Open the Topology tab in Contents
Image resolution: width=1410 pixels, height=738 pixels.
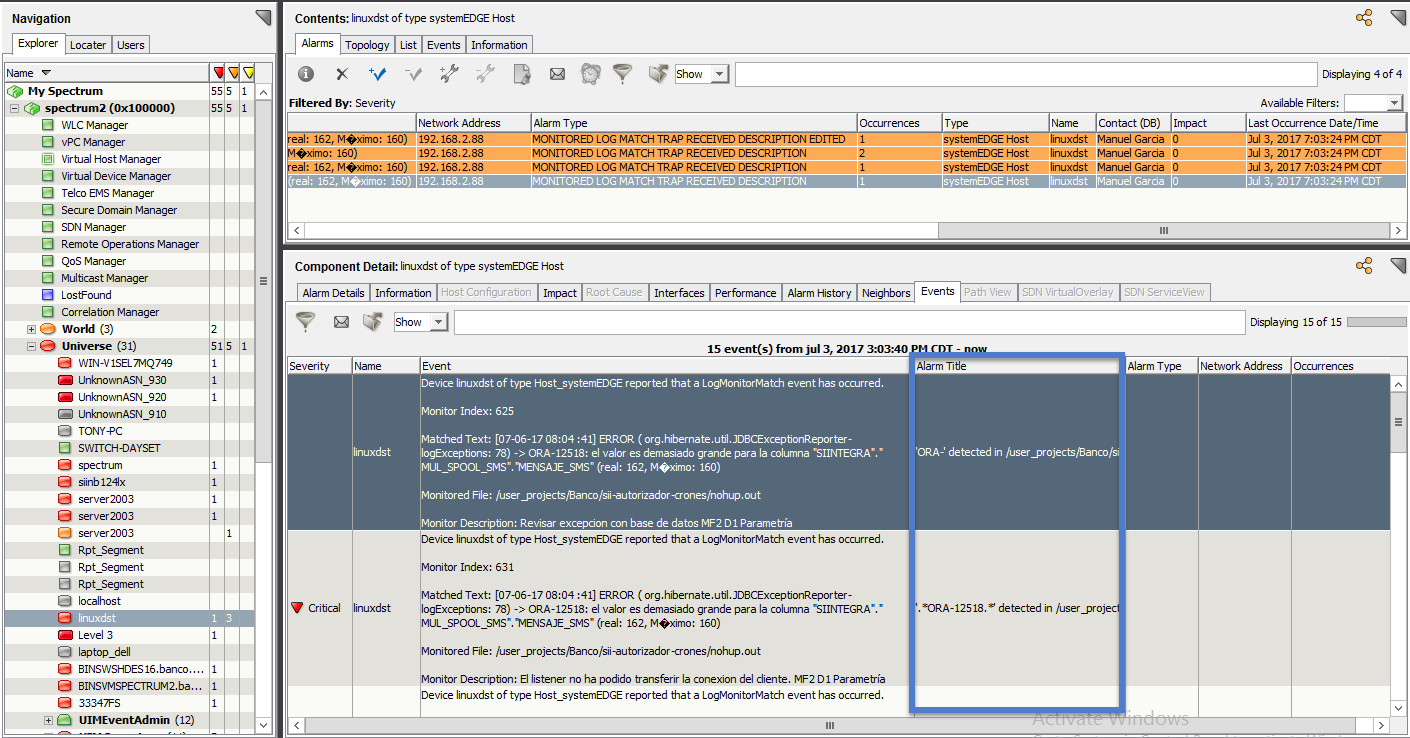pyautogui.click(x=367, y=45)
